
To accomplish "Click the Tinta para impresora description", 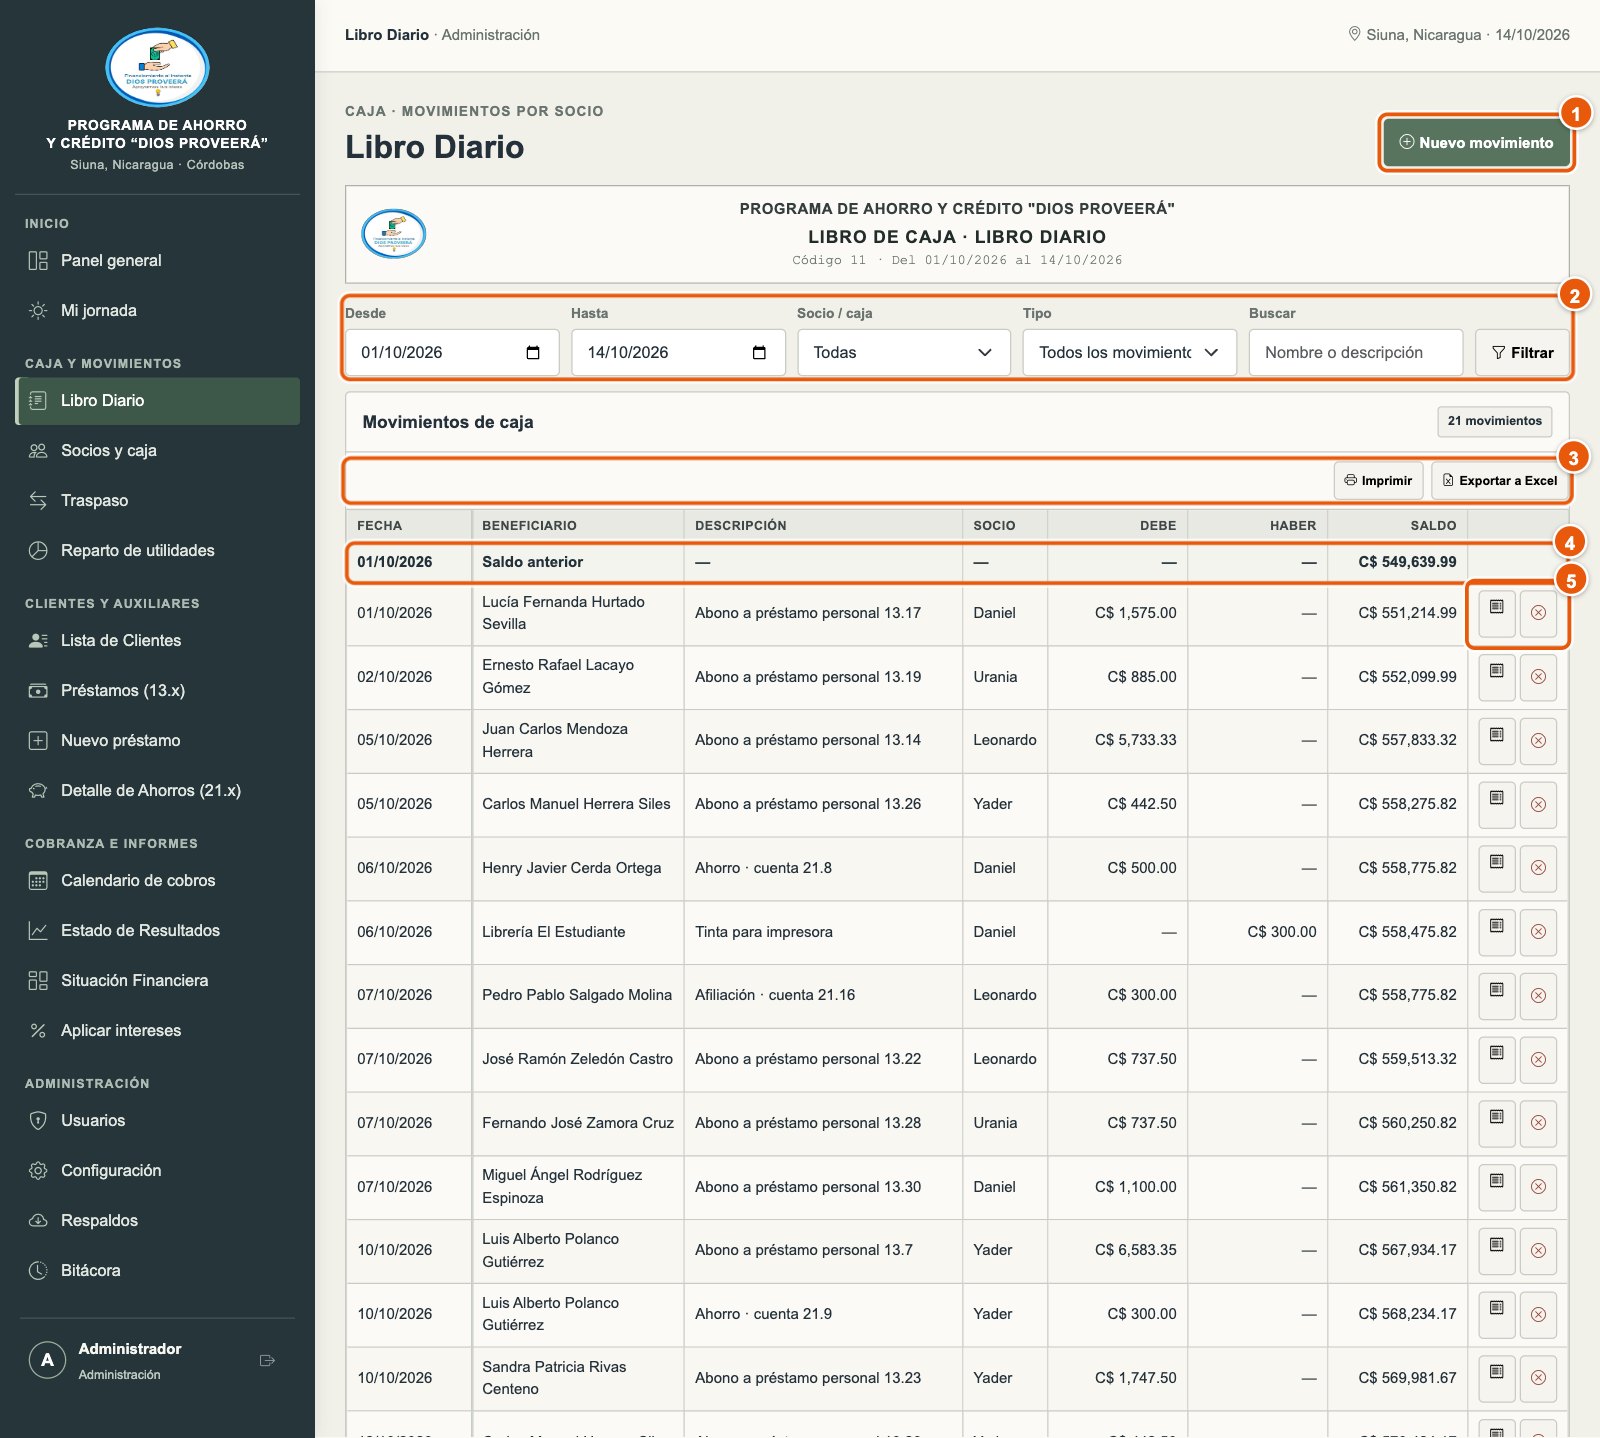I will pyautogui.click(x=764, y=932).
